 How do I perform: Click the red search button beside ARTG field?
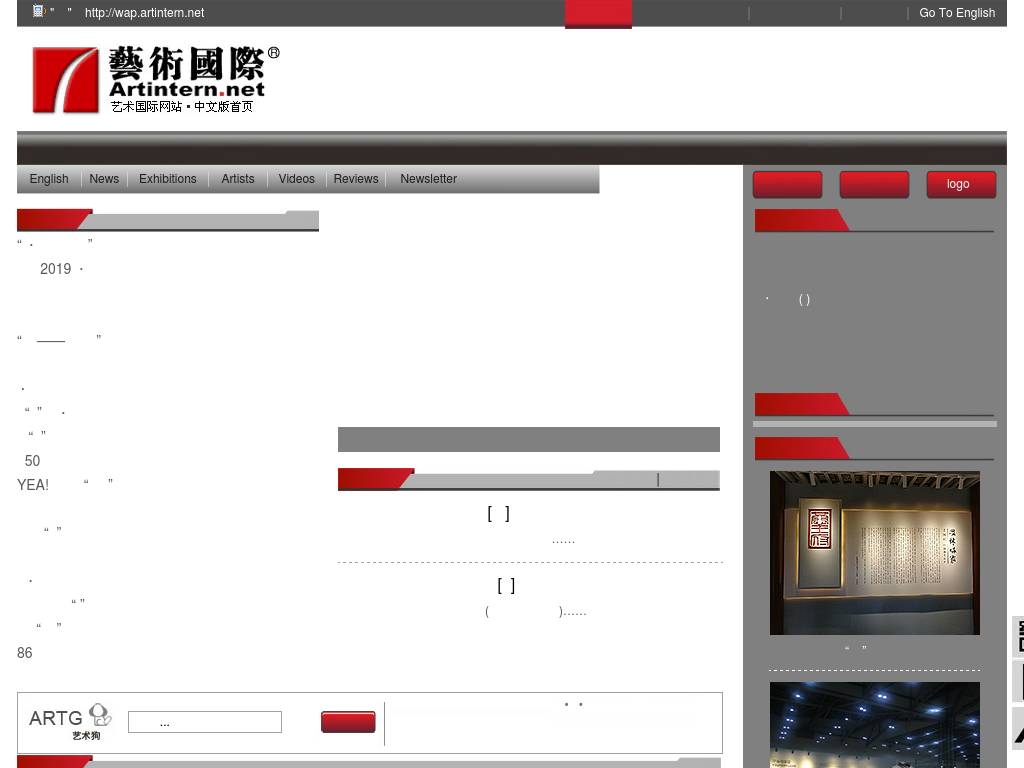(x=348, y=722)
